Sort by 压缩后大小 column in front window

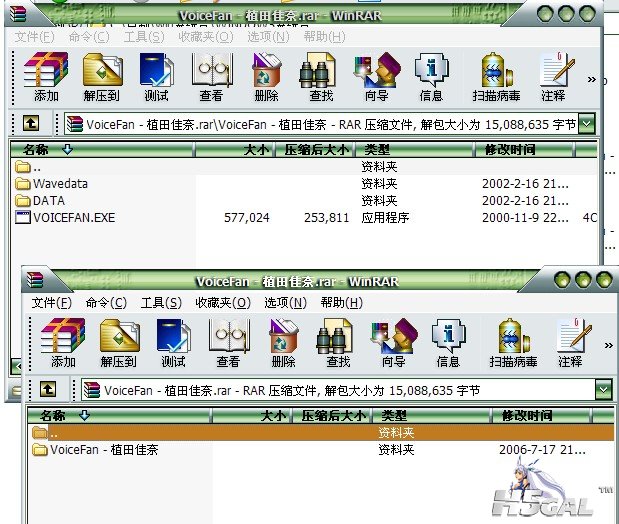click(333, 415)
